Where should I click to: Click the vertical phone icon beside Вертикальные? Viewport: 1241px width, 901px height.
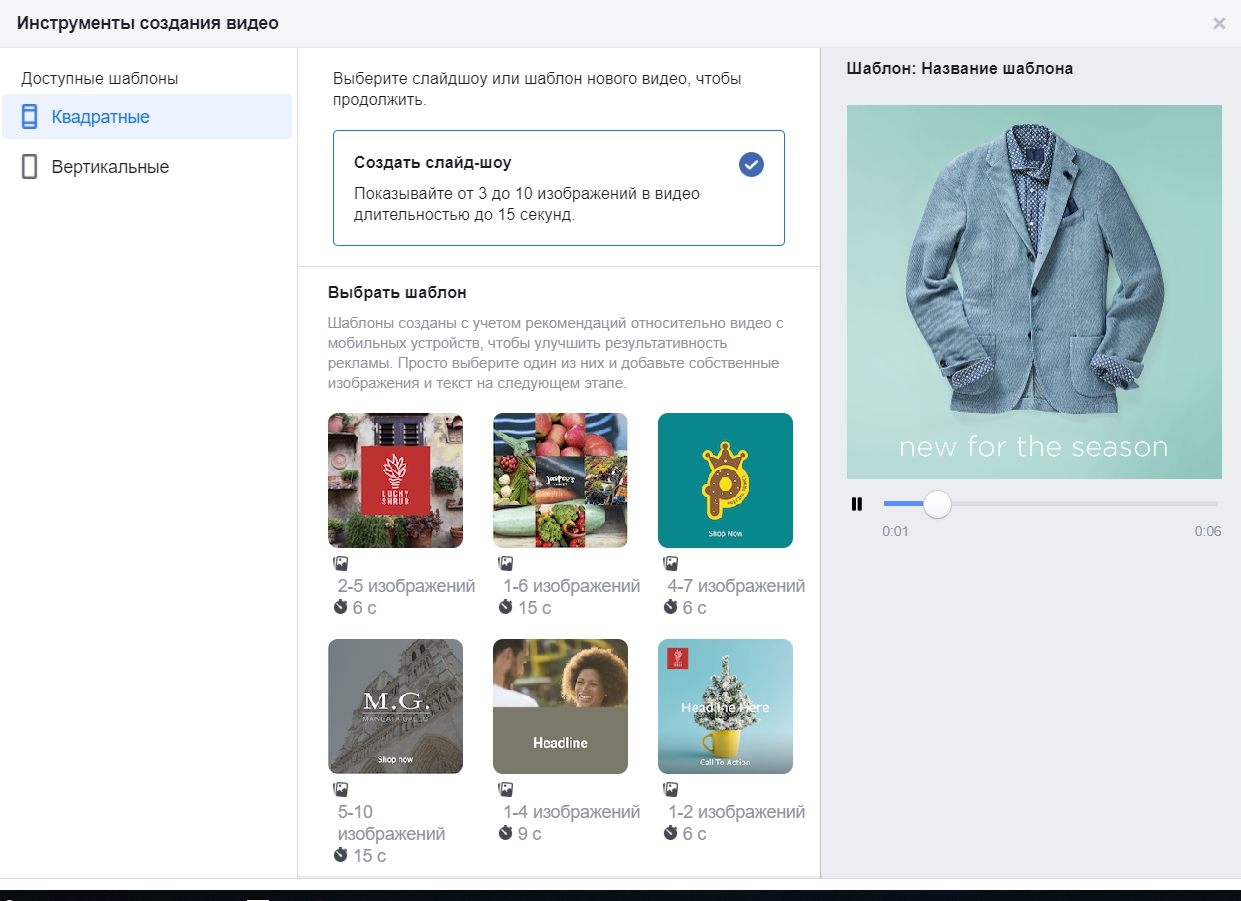[x=30, y=167]
